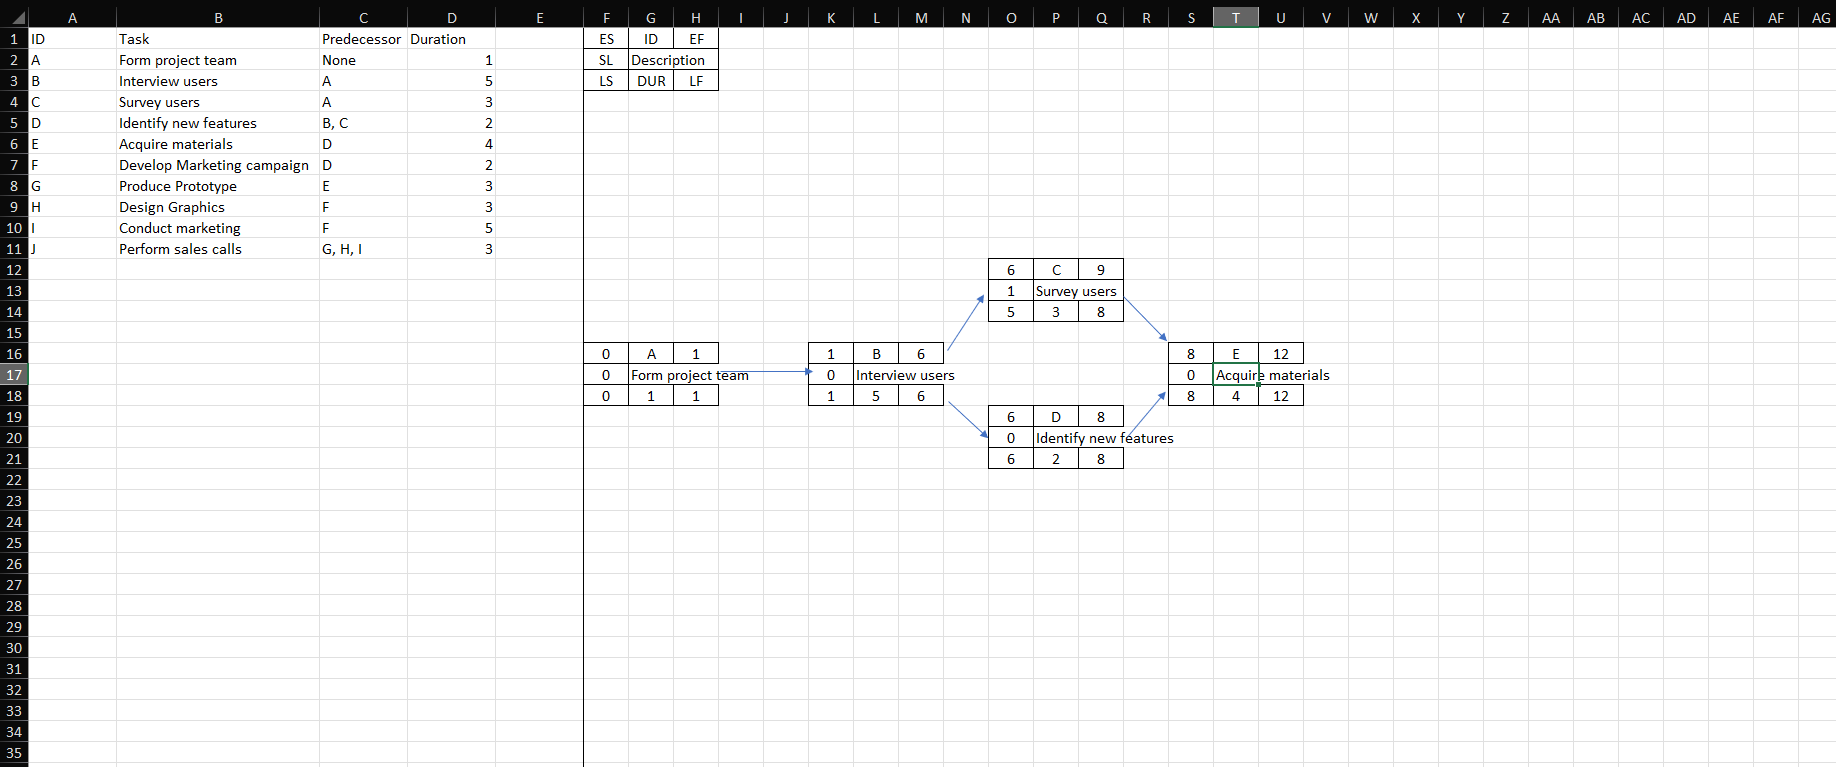Click duration value 5 in node B

pyautogui.click(x=876, y=396)
